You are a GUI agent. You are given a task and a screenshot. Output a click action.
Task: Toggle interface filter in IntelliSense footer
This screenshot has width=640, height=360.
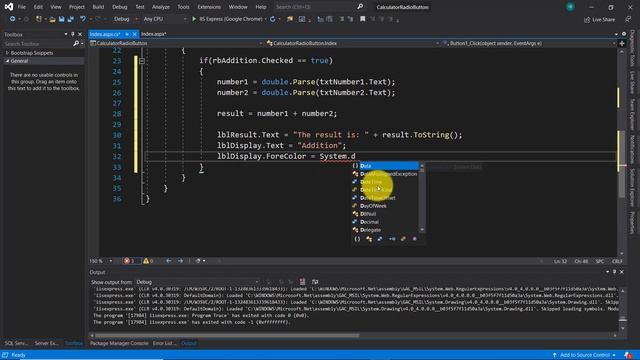click(x=392, y=239)
